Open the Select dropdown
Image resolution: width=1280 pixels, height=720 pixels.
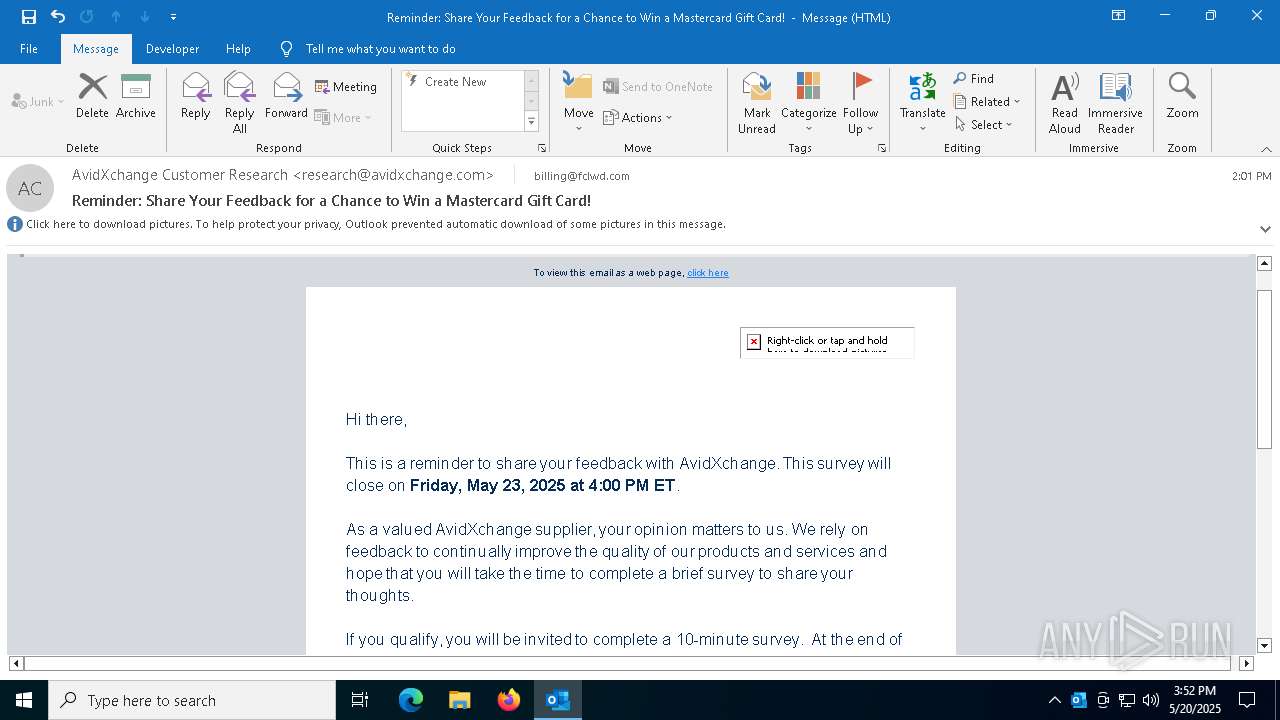tap(984, 124)
